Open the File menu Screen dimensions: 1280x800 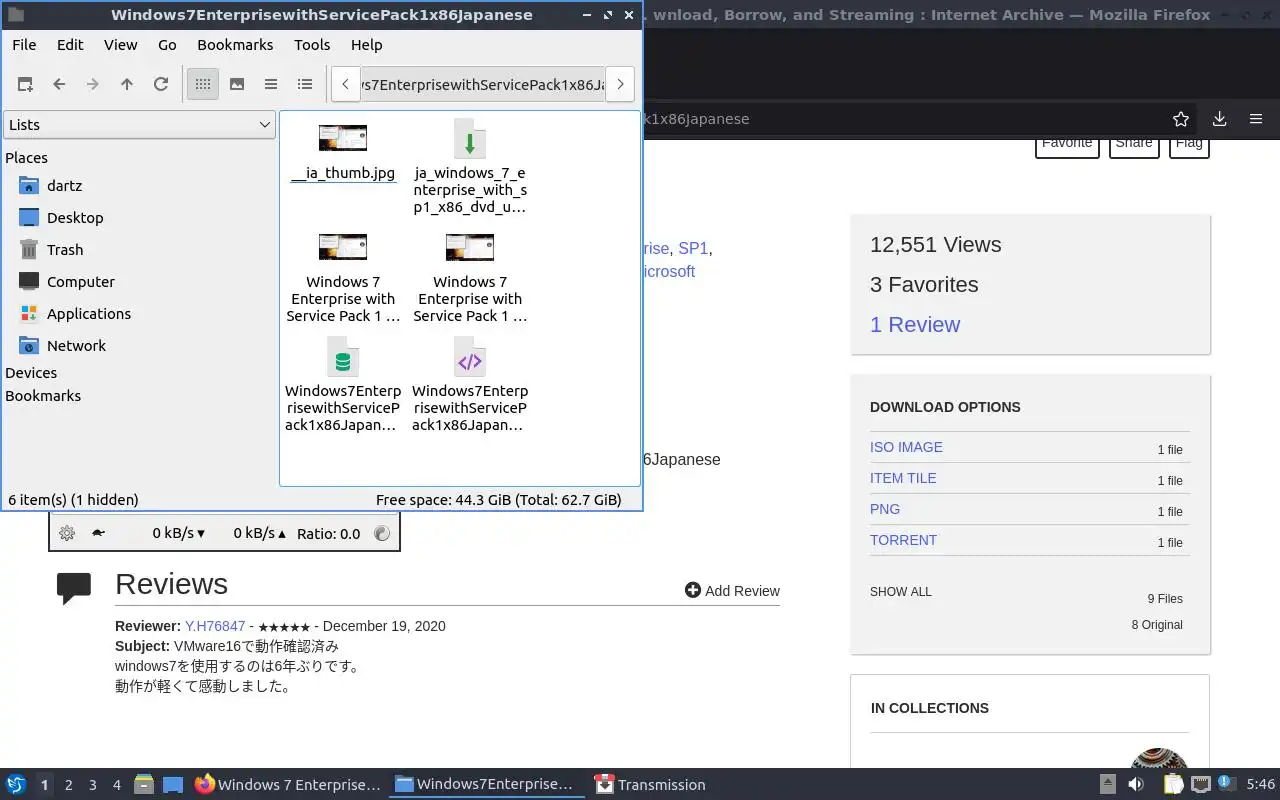[x=24, y=45]
